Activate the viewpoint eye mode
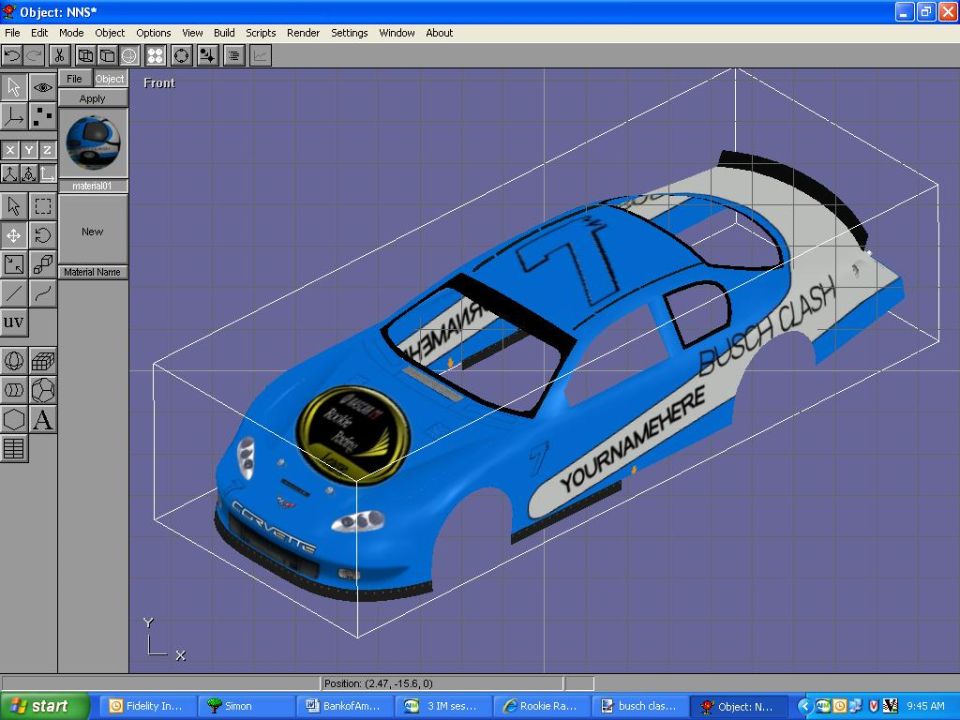The image size is (960, 720). tap(42, 87)
